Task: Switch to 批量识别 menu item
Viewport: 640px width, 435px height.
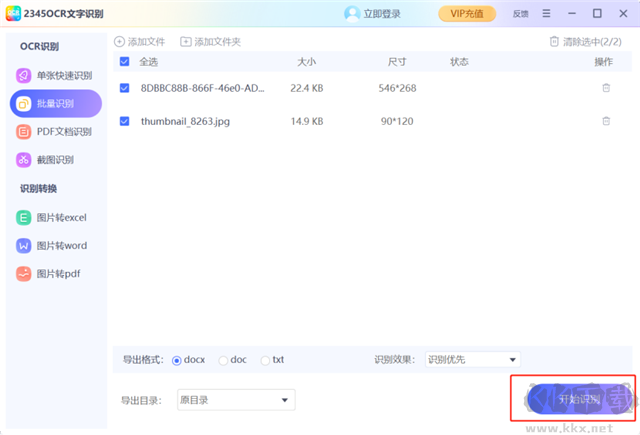Action: tap(56, 104)
